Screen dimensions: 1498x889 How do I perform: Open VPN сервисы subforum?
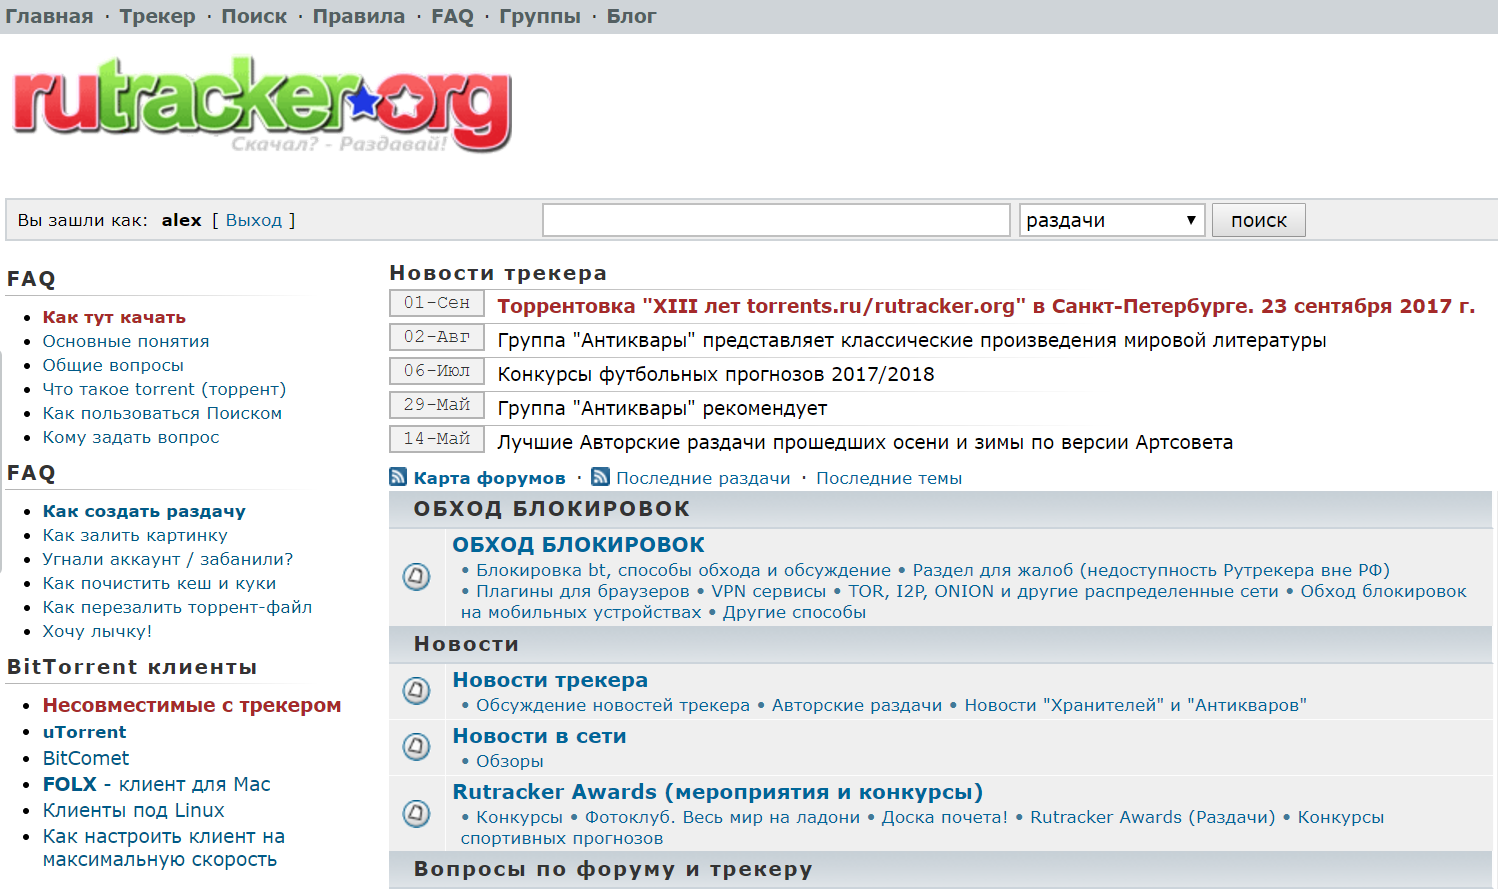[769, 591]
